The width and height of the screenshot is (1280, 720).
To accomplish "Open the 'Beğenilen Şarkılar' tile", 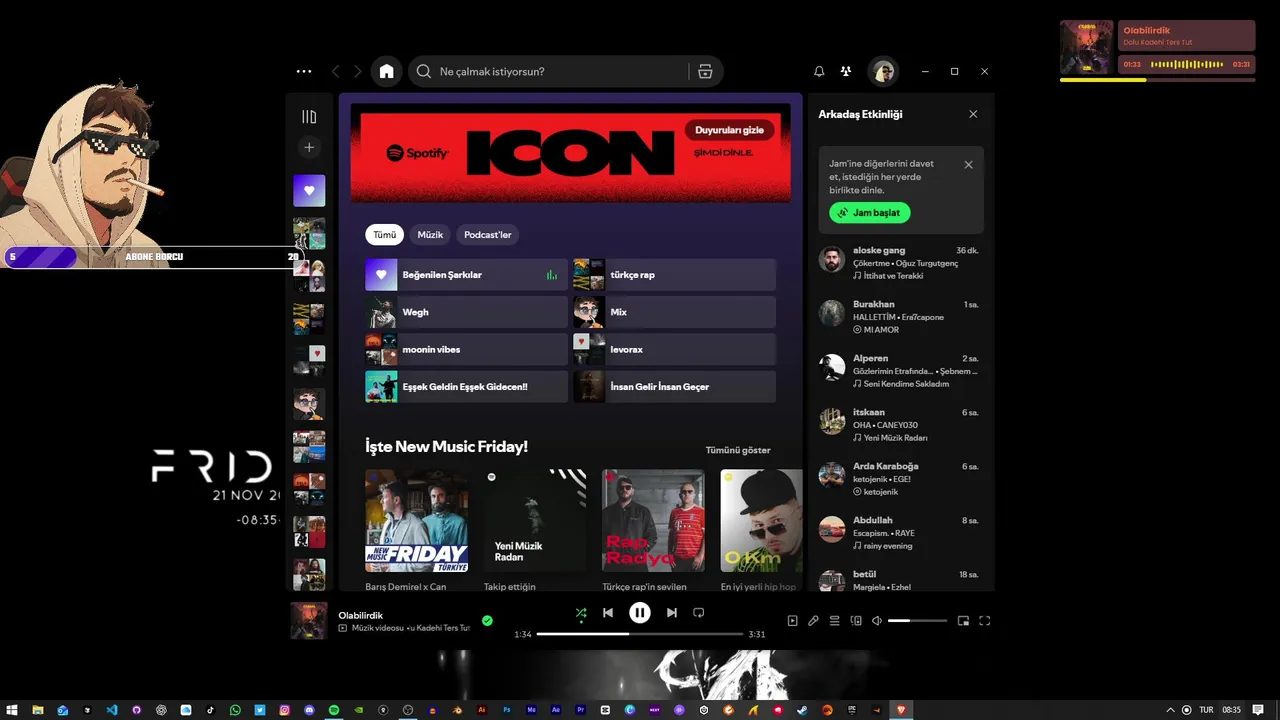I will click(x=466, y=275).
